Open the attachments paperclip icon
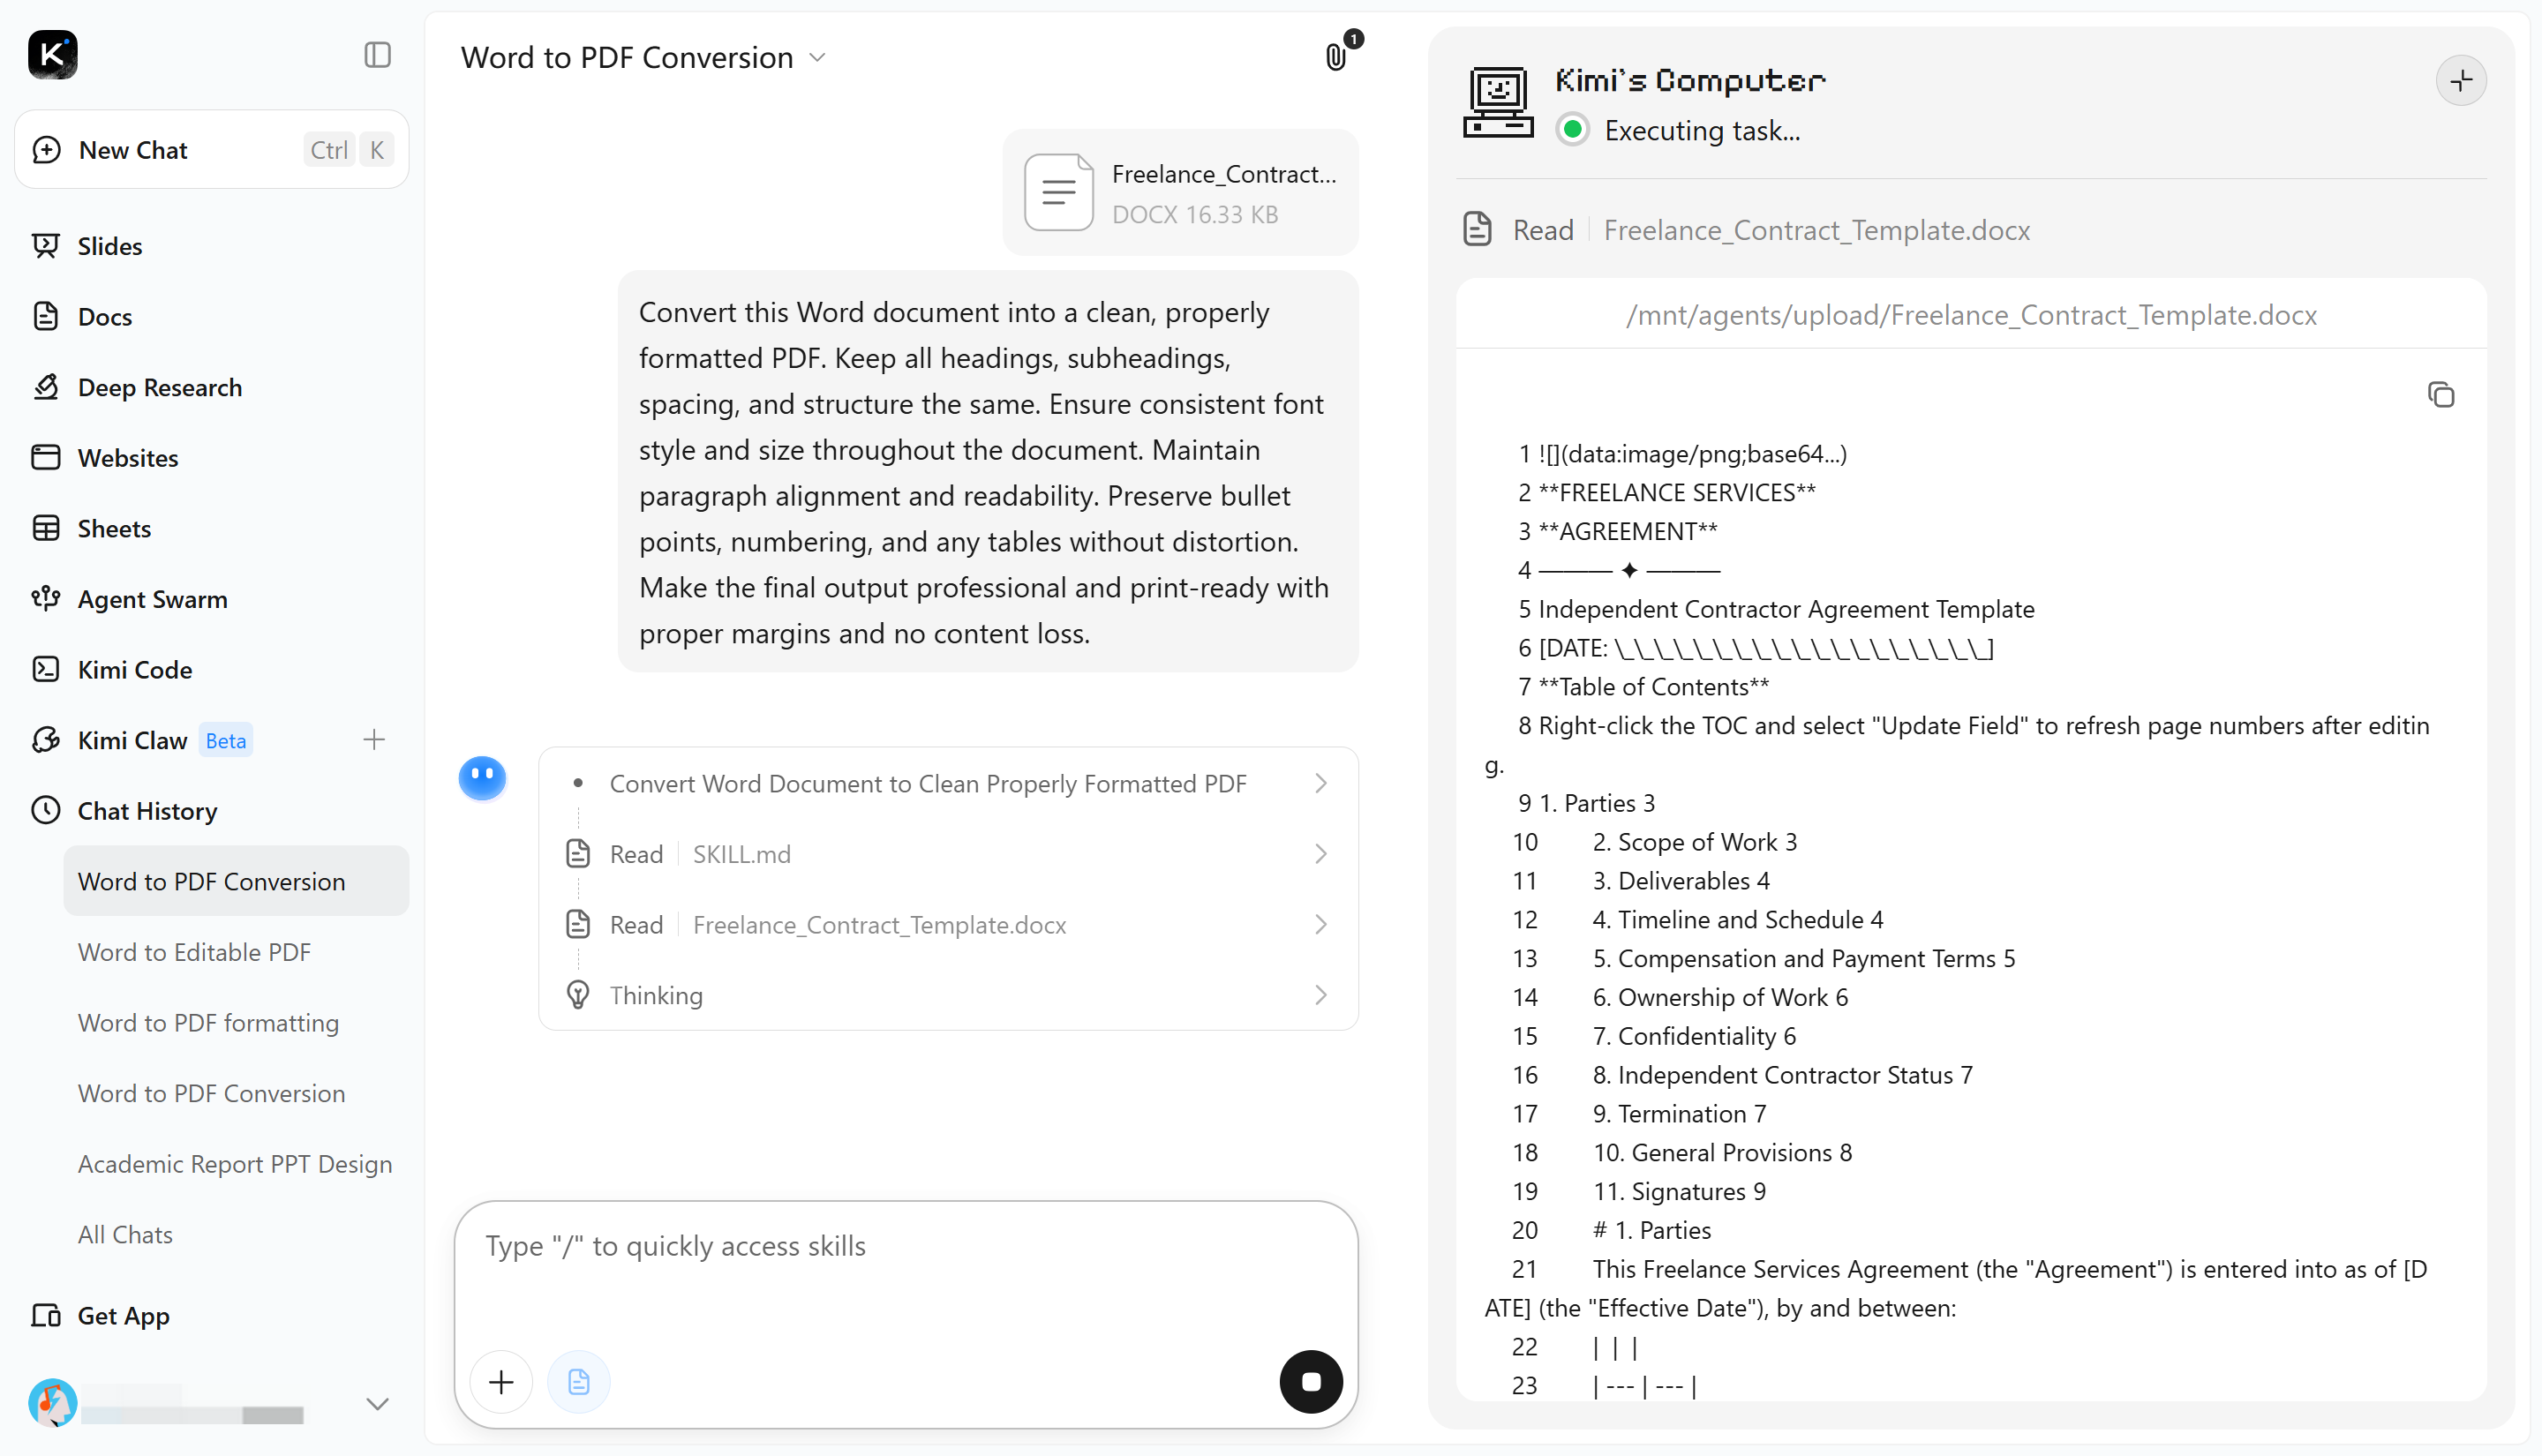This screenshot has width=2542, height=1456. pos(1336,57)
